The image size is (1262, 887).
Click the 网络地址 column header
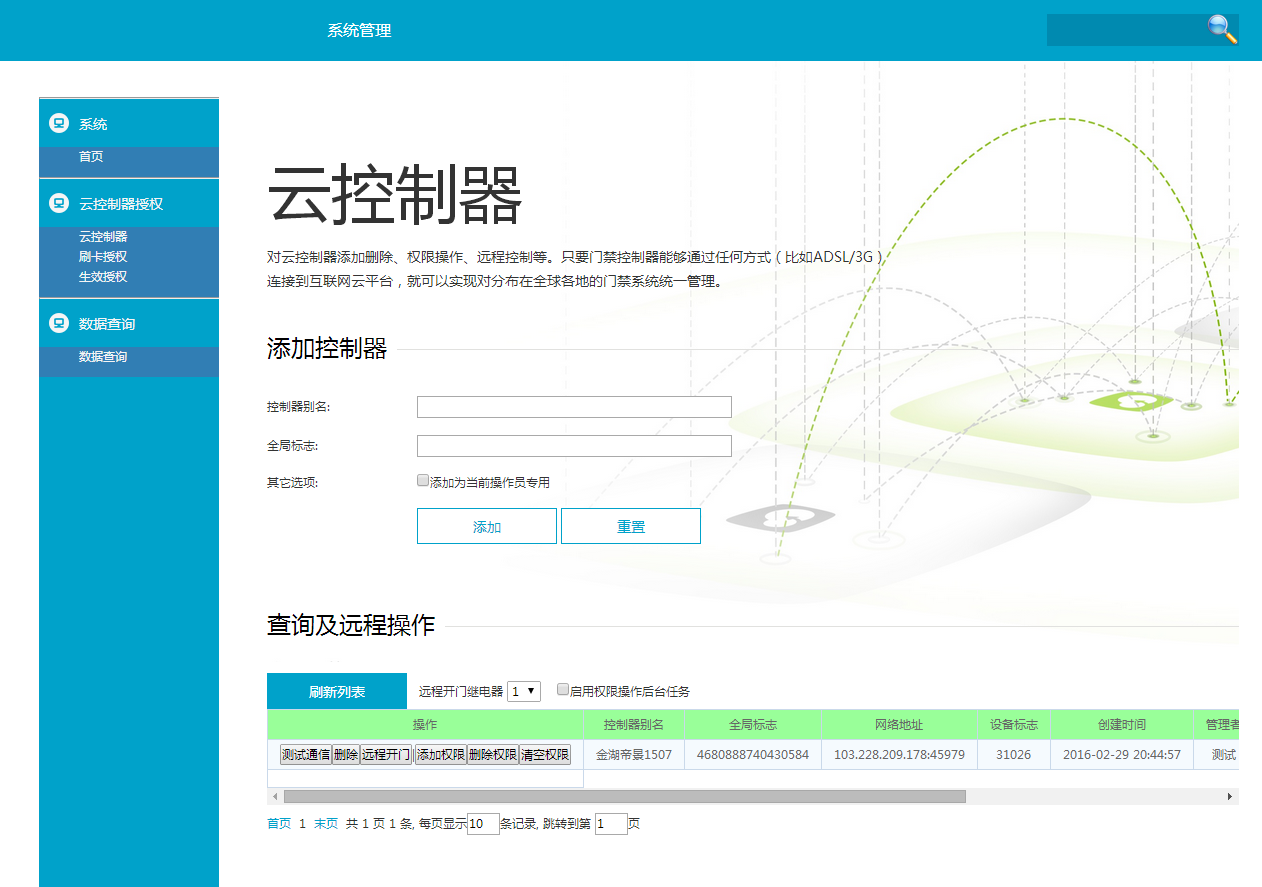(899, 725)
